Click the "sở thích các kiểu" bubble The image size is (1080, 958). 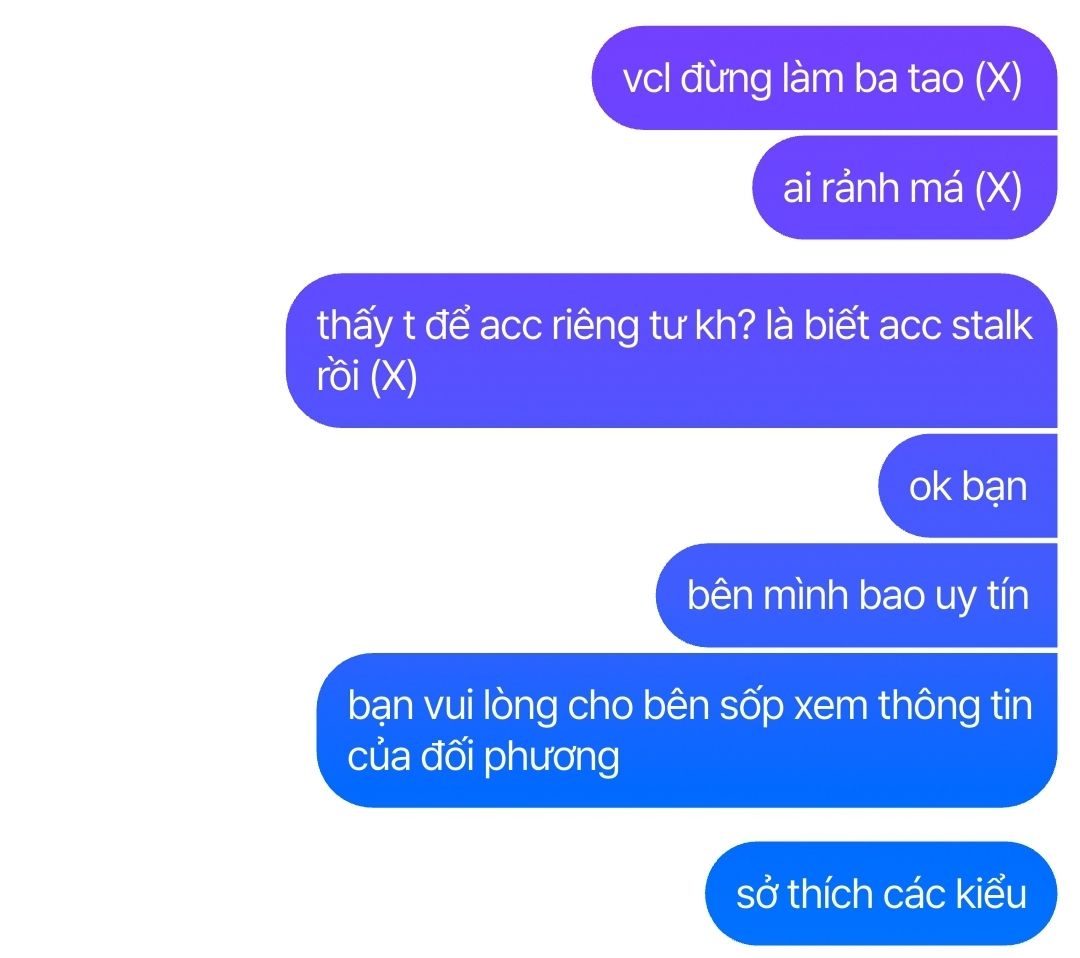(881, 893)
